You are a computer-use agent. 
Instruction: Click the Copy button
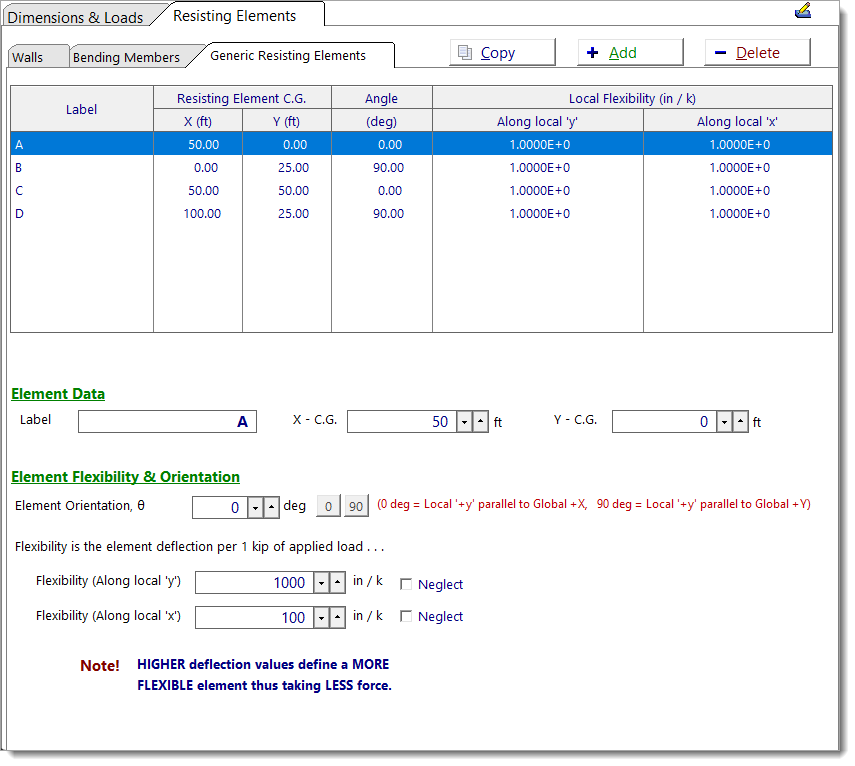tap(502, 52)
